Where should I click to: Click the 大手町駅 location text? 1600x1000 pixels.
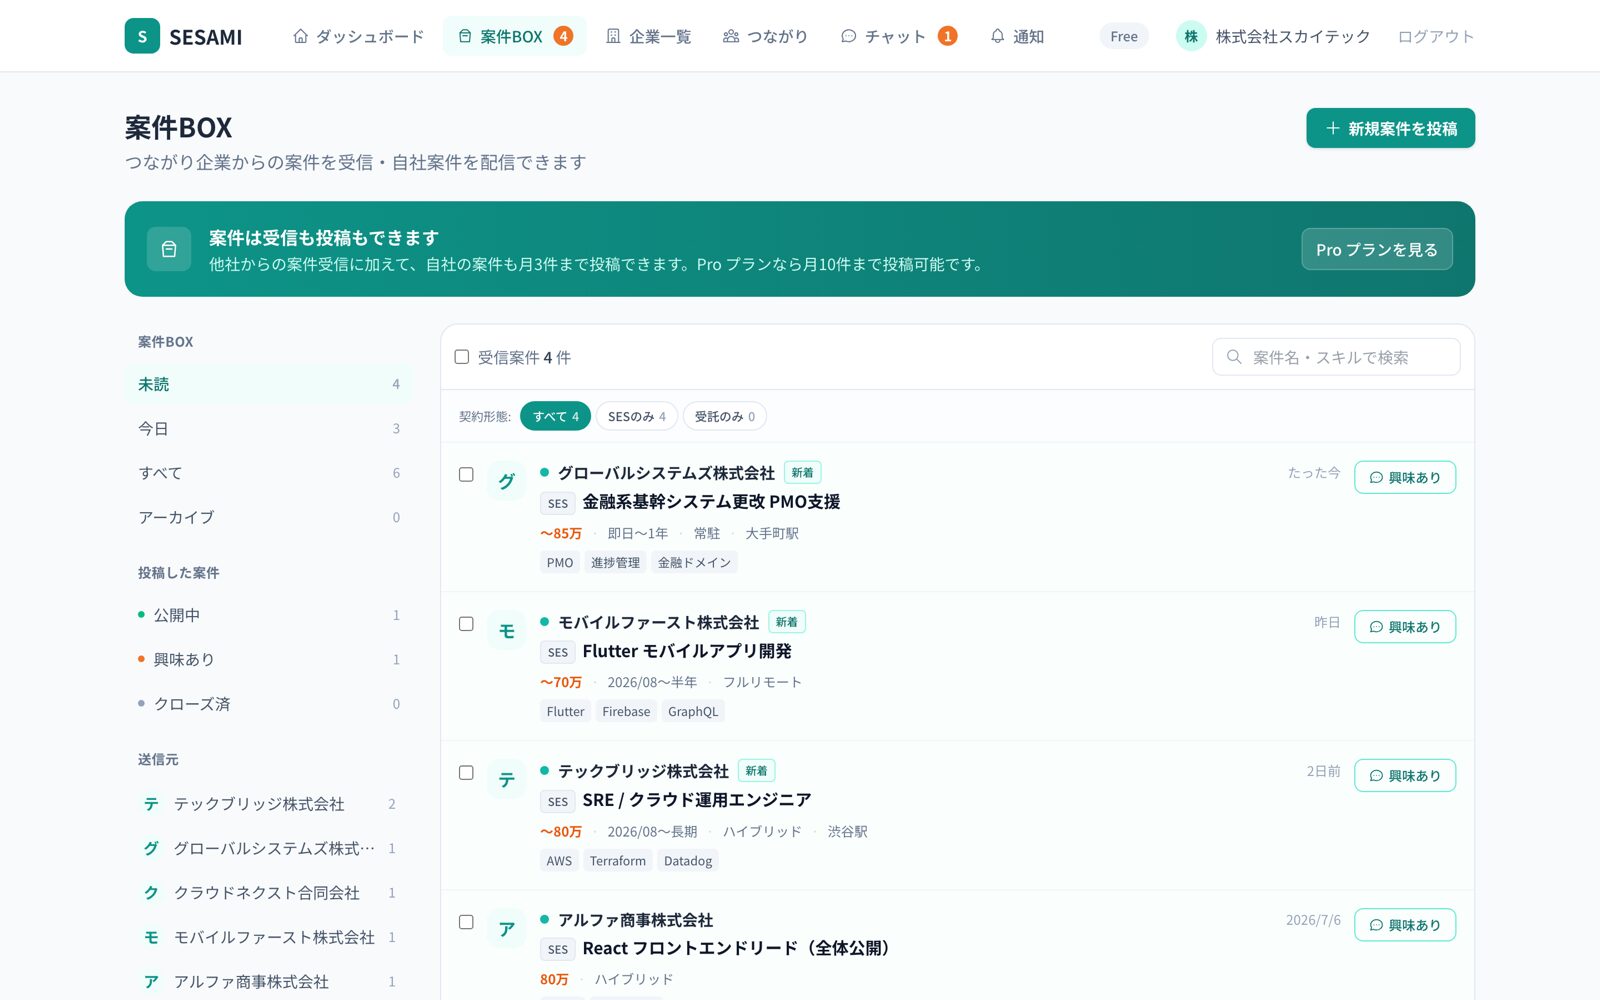[x=772, y=533]
